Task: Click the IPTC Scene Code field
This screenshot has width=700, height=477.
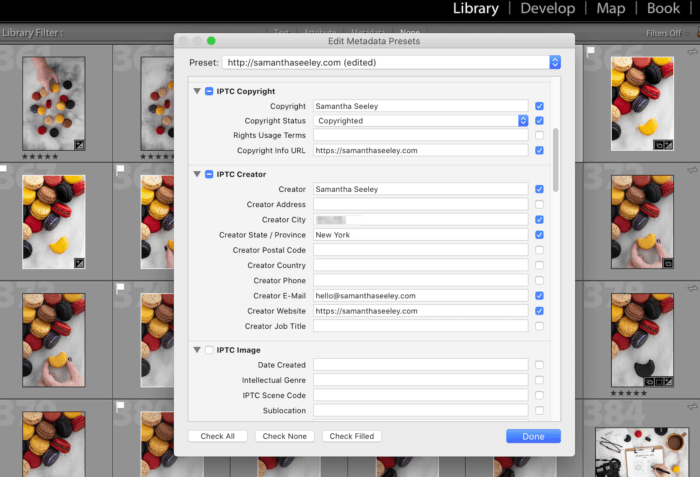Action: click(x=421, y=395)
